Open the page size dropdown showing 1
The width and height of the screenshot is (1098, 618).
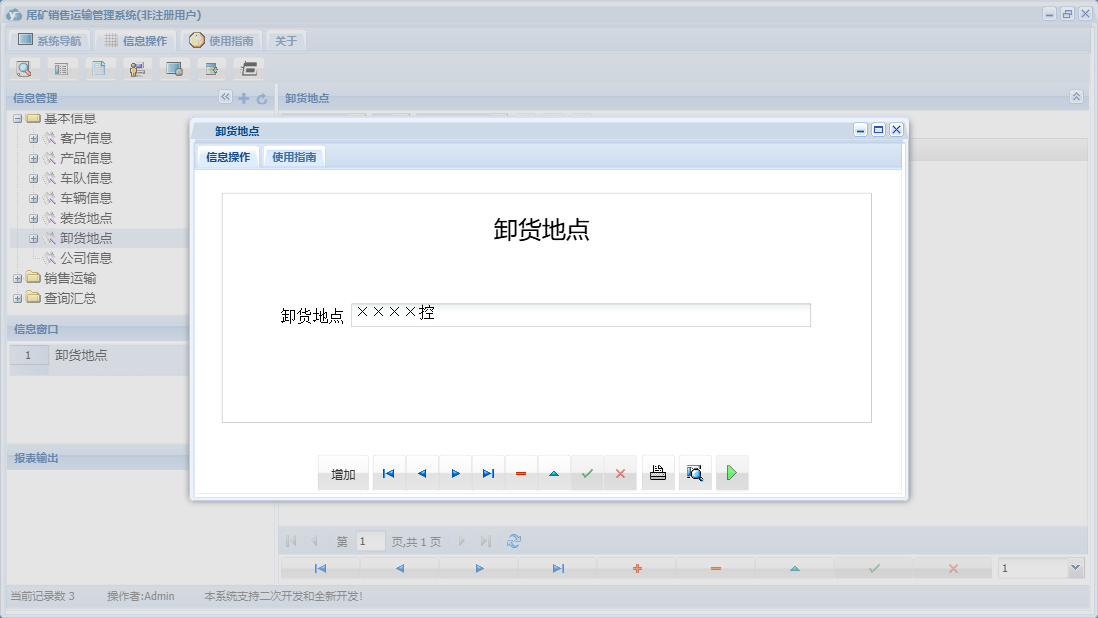[x=1040, y=567]
